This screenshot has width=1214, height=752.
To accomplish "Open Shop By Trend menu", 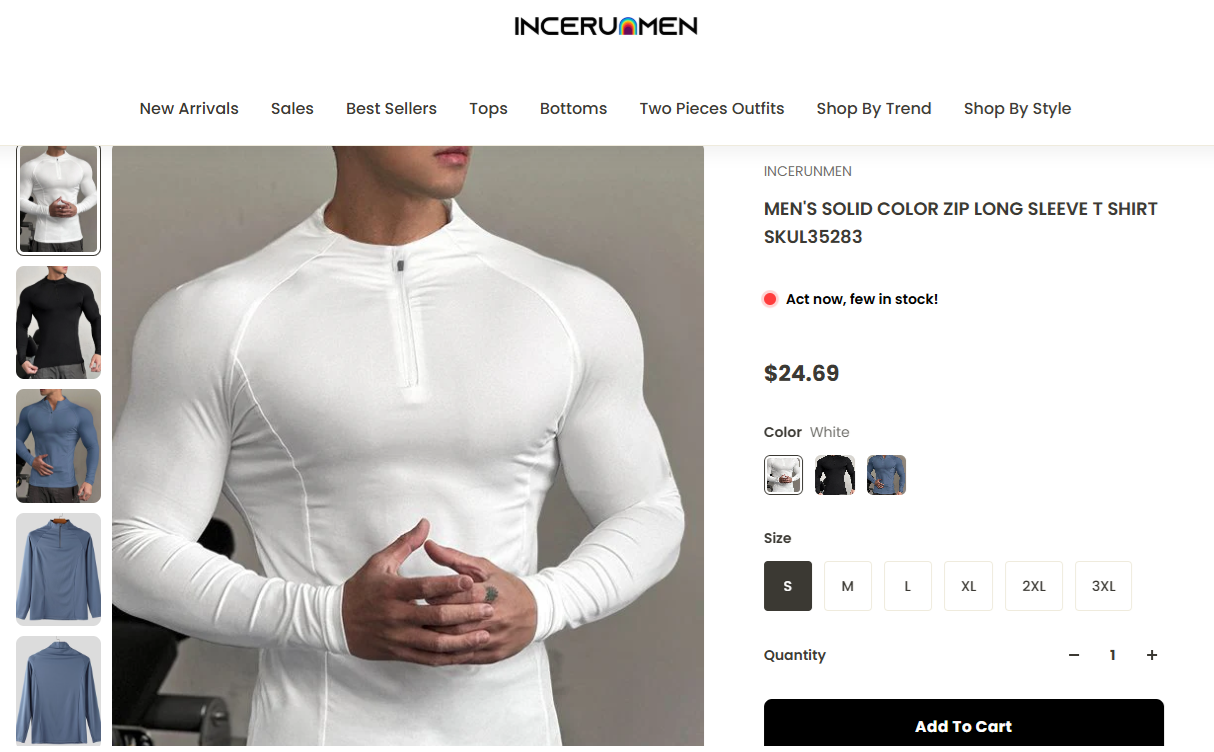I will click(x=874, y=108).
